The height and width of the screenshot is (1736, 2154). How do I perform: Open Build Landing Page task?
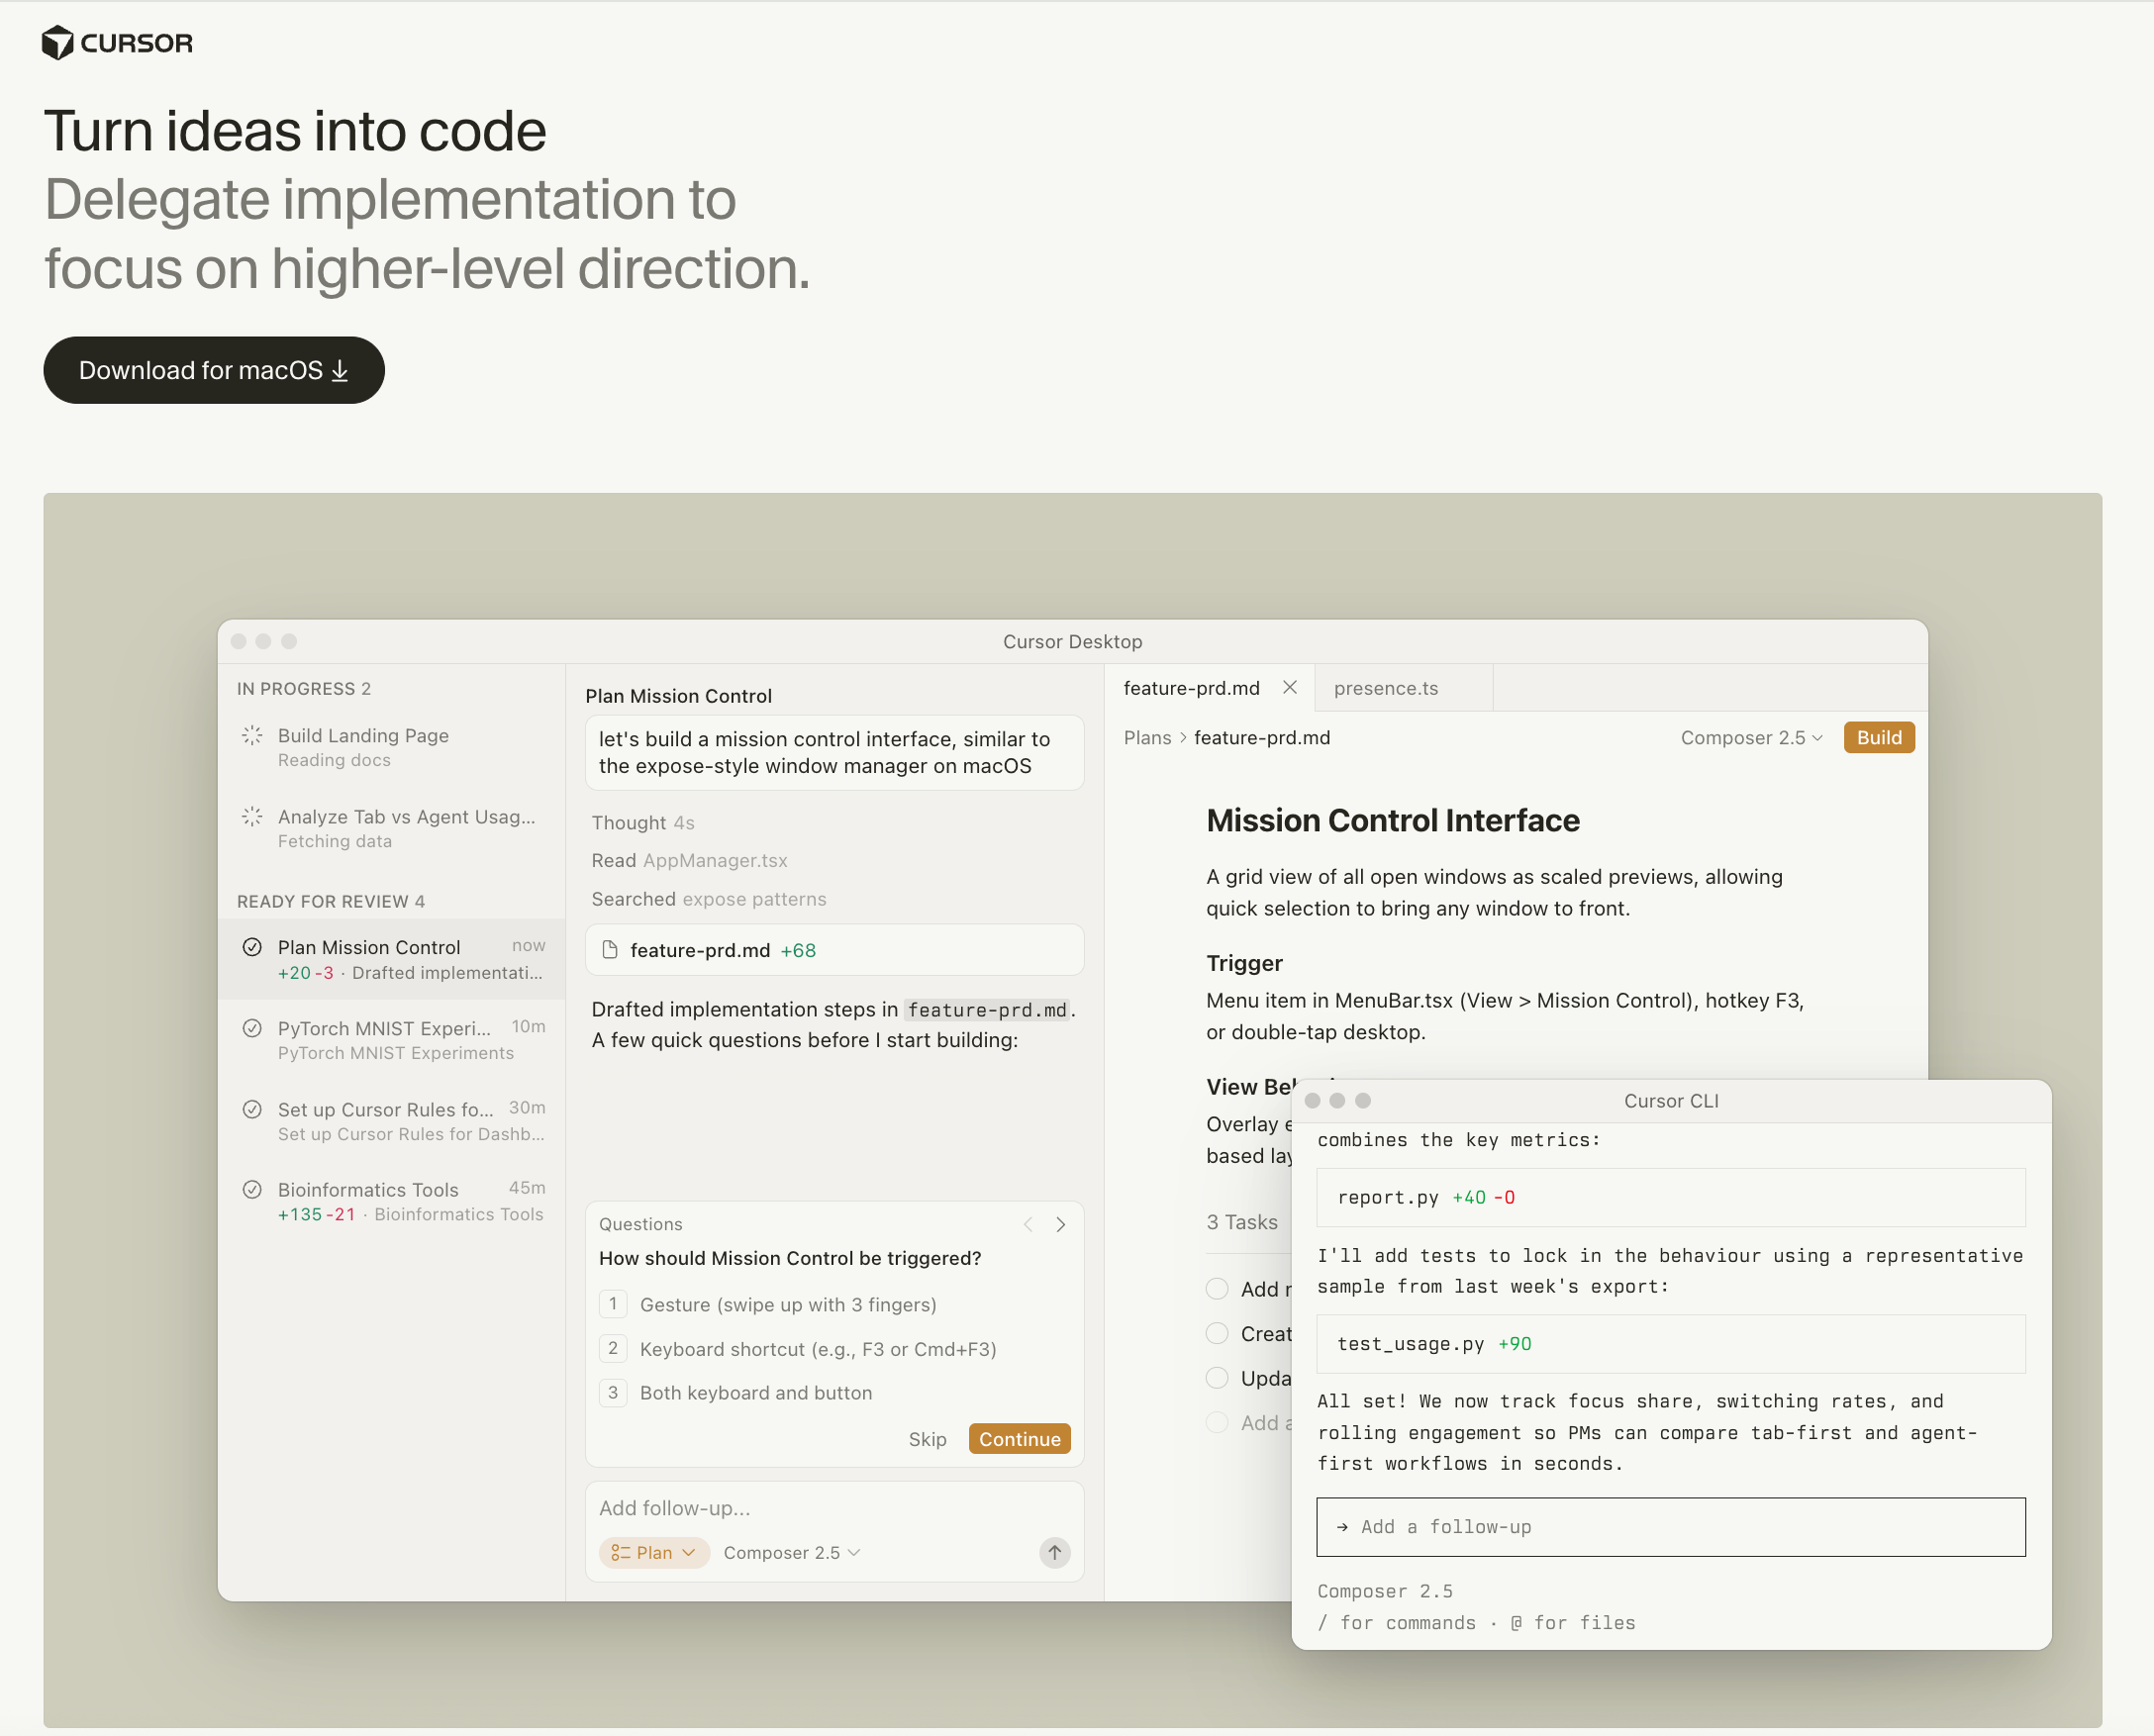pos(392,747)
